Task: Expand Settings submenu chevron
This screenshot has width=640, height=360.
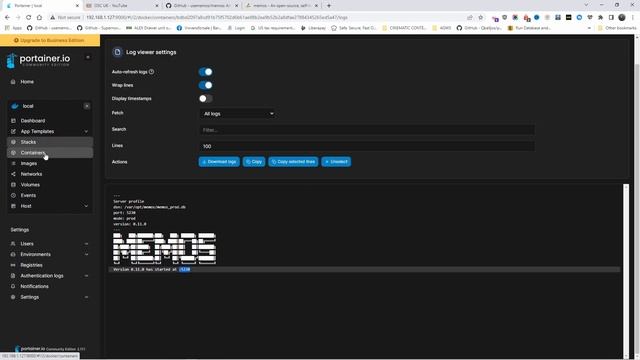Action: [86, 297]
